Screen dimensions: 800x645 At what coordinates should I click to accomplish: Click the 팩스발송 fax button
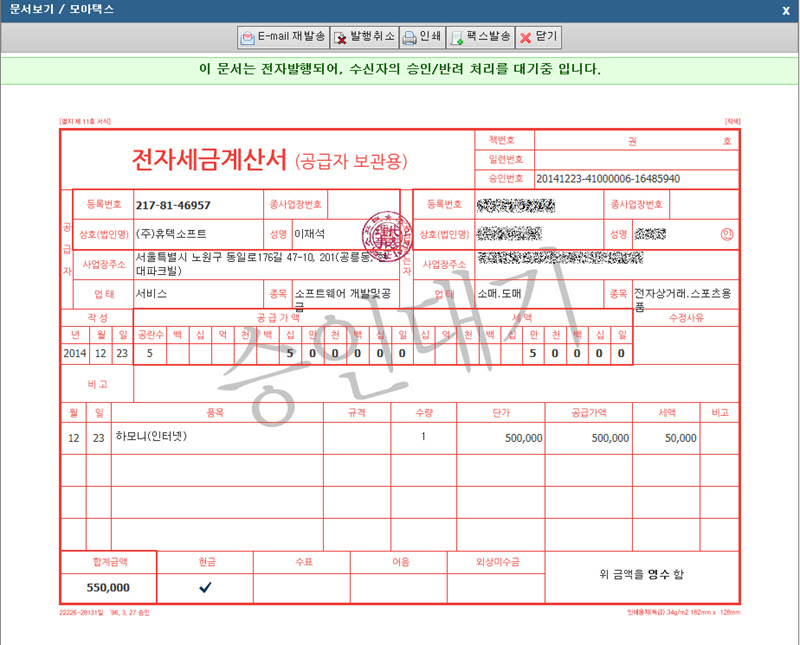pos(481,37)
